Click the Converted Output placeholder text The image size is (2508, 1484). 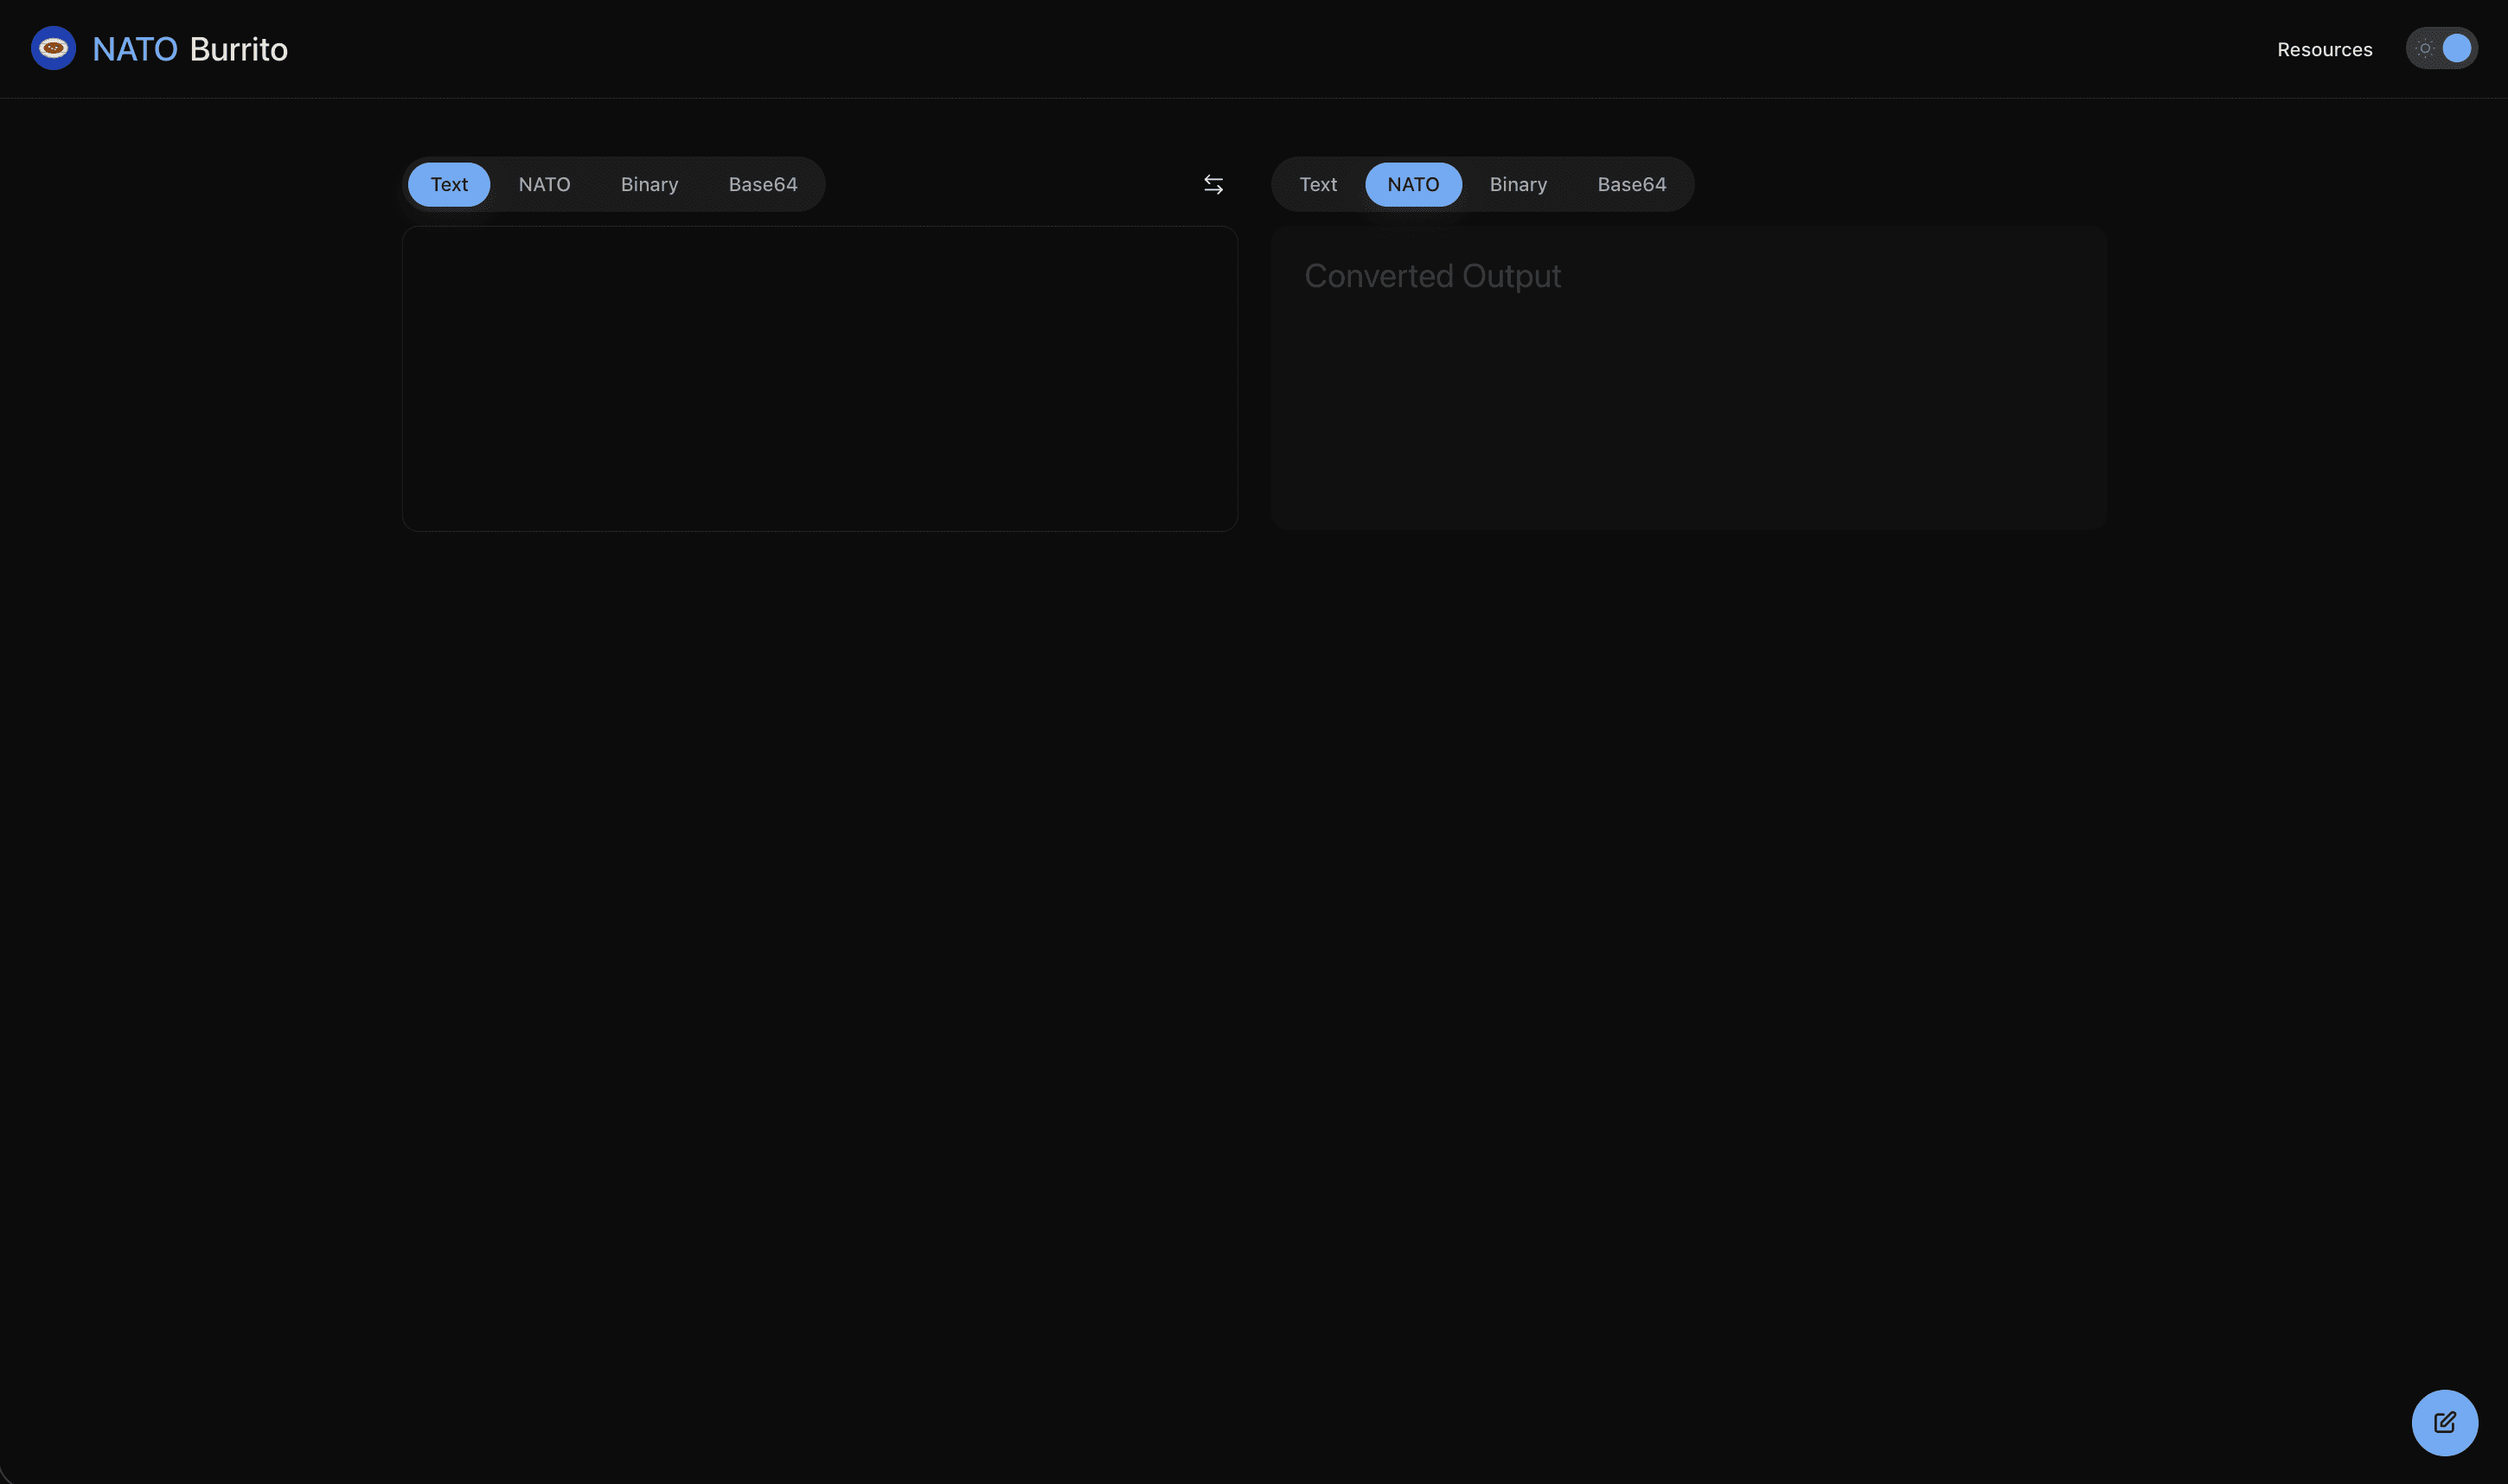pyautogui.click(x=1432, y=276)
